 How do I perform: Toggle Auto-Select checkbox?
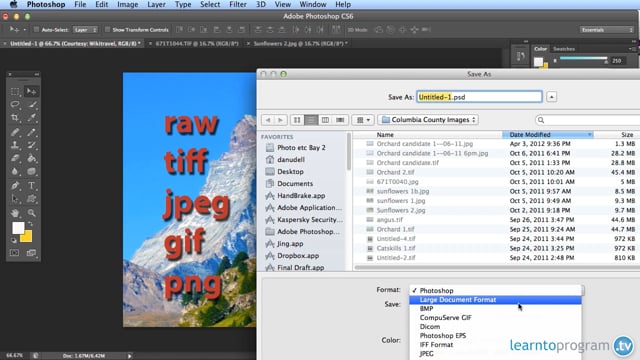coord(36,29)
